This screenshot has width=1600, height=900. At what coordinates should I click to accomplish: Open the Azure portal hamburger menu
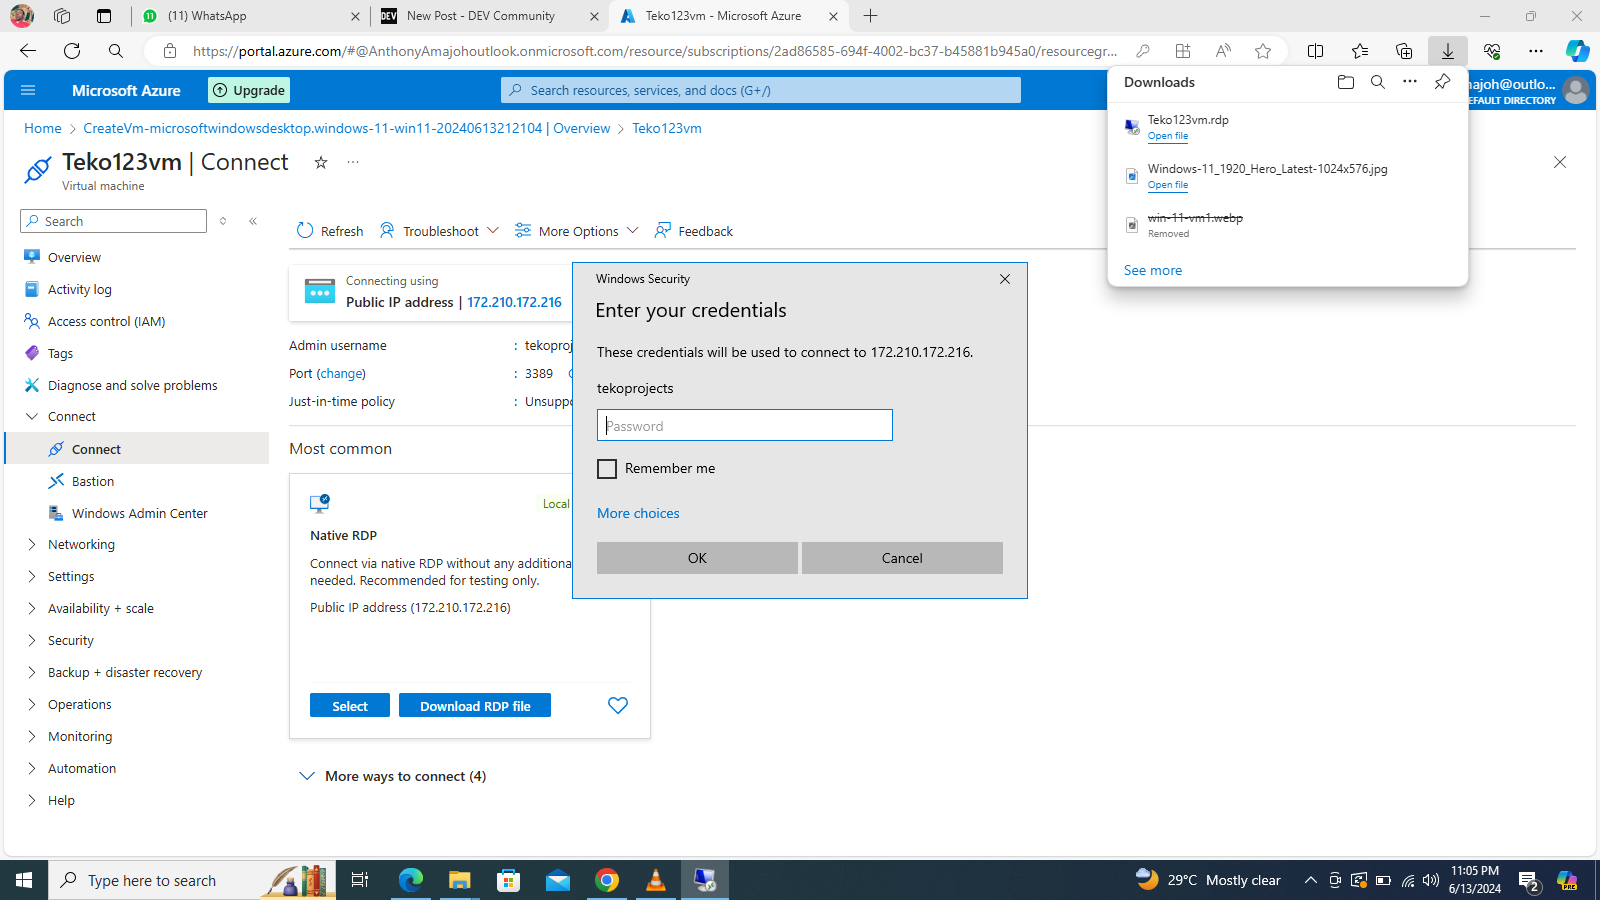point(28,90)
